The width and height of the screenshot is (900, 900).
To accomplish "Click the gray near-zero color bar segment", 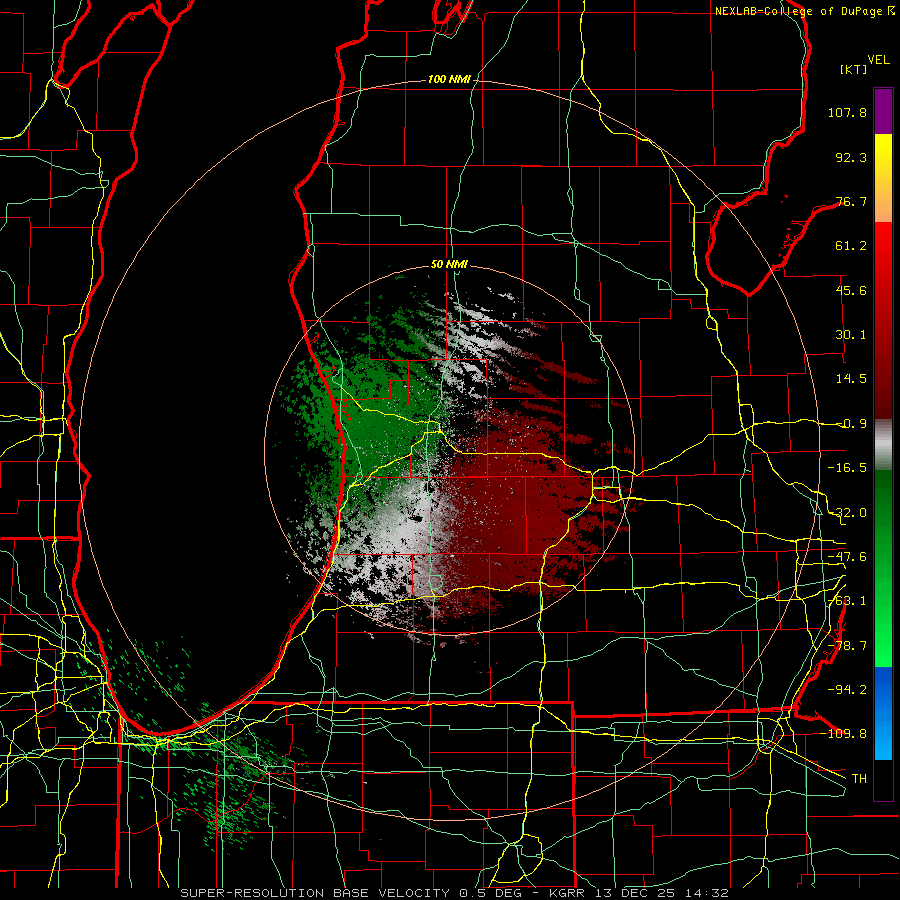I will tap(883, 445).
